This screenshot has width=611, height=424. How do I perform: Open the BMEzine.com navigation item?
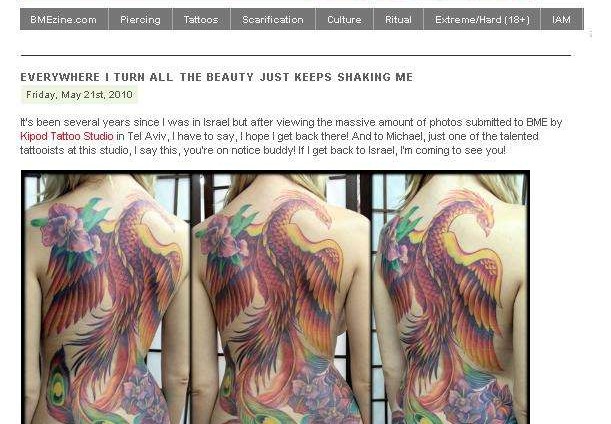64,19
